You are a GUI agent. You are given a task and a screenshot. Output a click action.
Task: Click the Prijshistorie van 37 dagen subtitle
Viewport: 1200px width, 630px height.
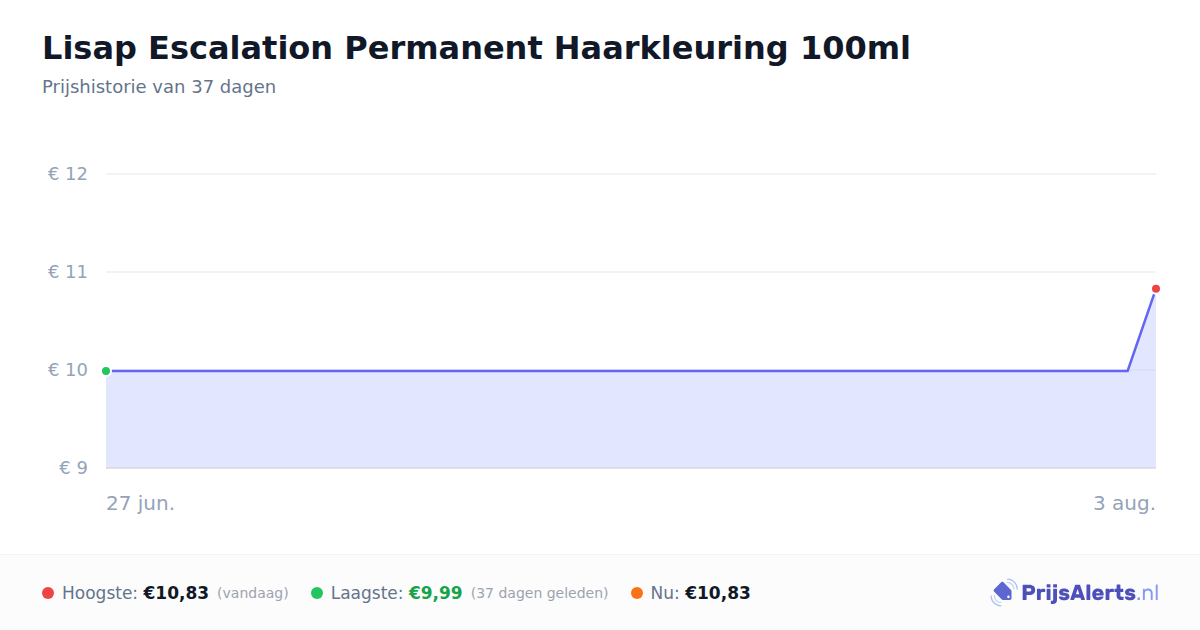159,87
